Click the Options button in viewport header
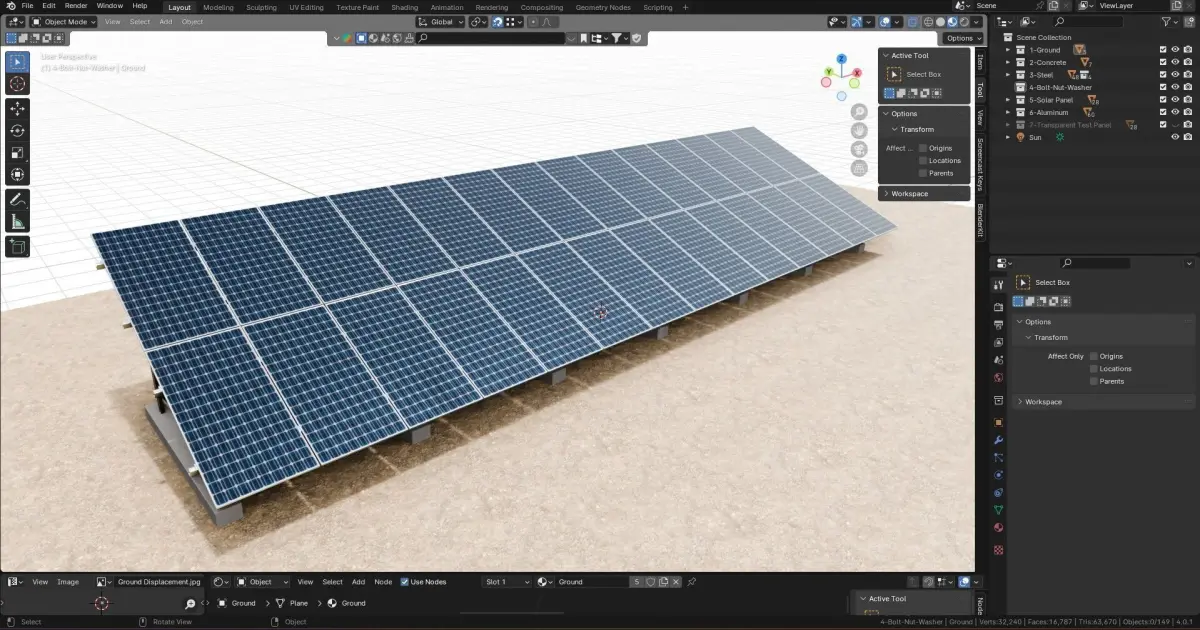This screenshot has width=1200, height=630. [x=962, y=38]
